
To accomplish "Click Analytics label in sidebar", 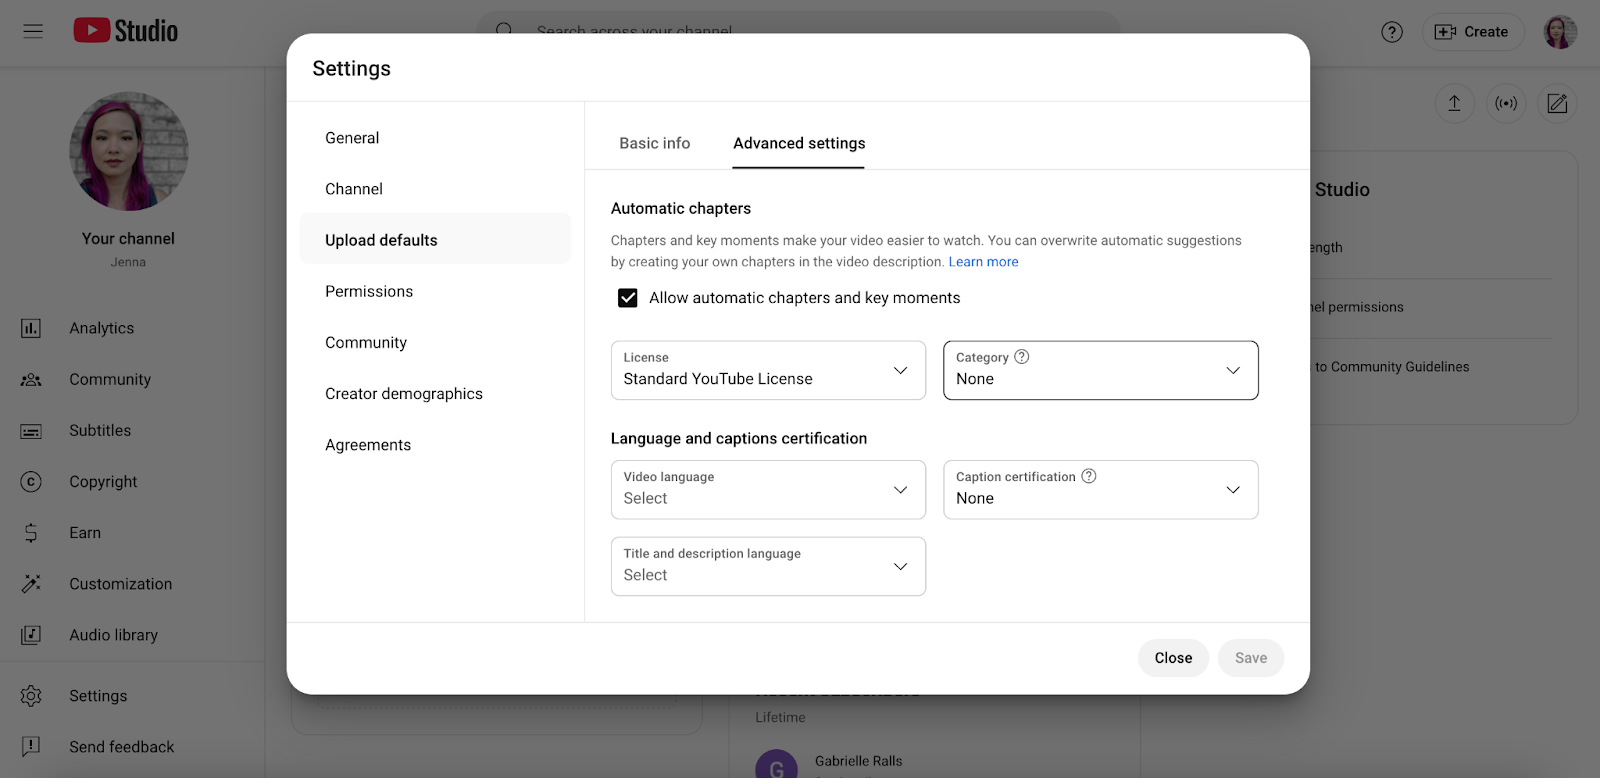I will tap(101, 328).
